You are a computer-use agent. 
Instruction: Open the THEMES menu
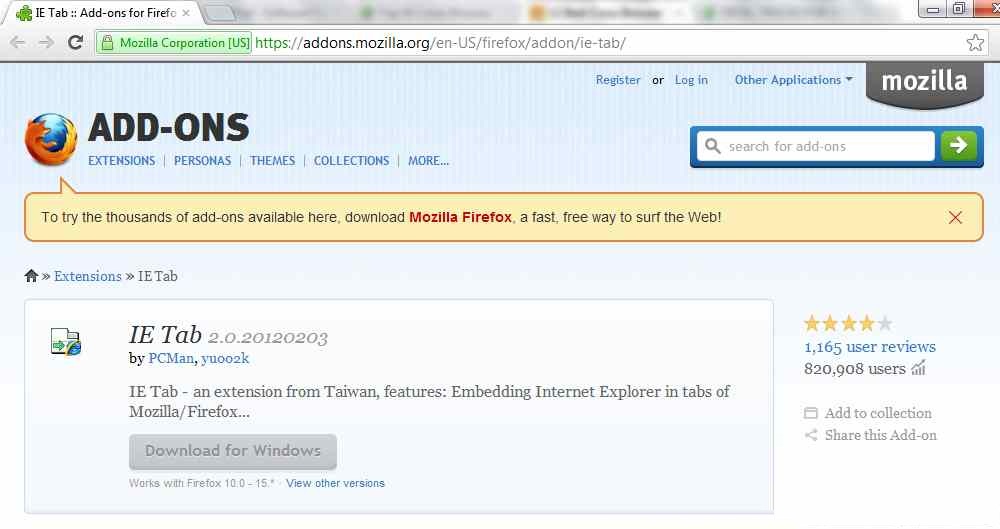(x=272, y=161)
